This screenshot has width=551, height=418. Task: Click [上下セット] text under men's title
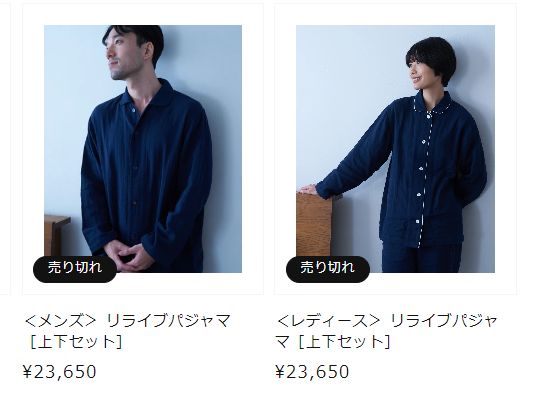[x=76, y=342]
